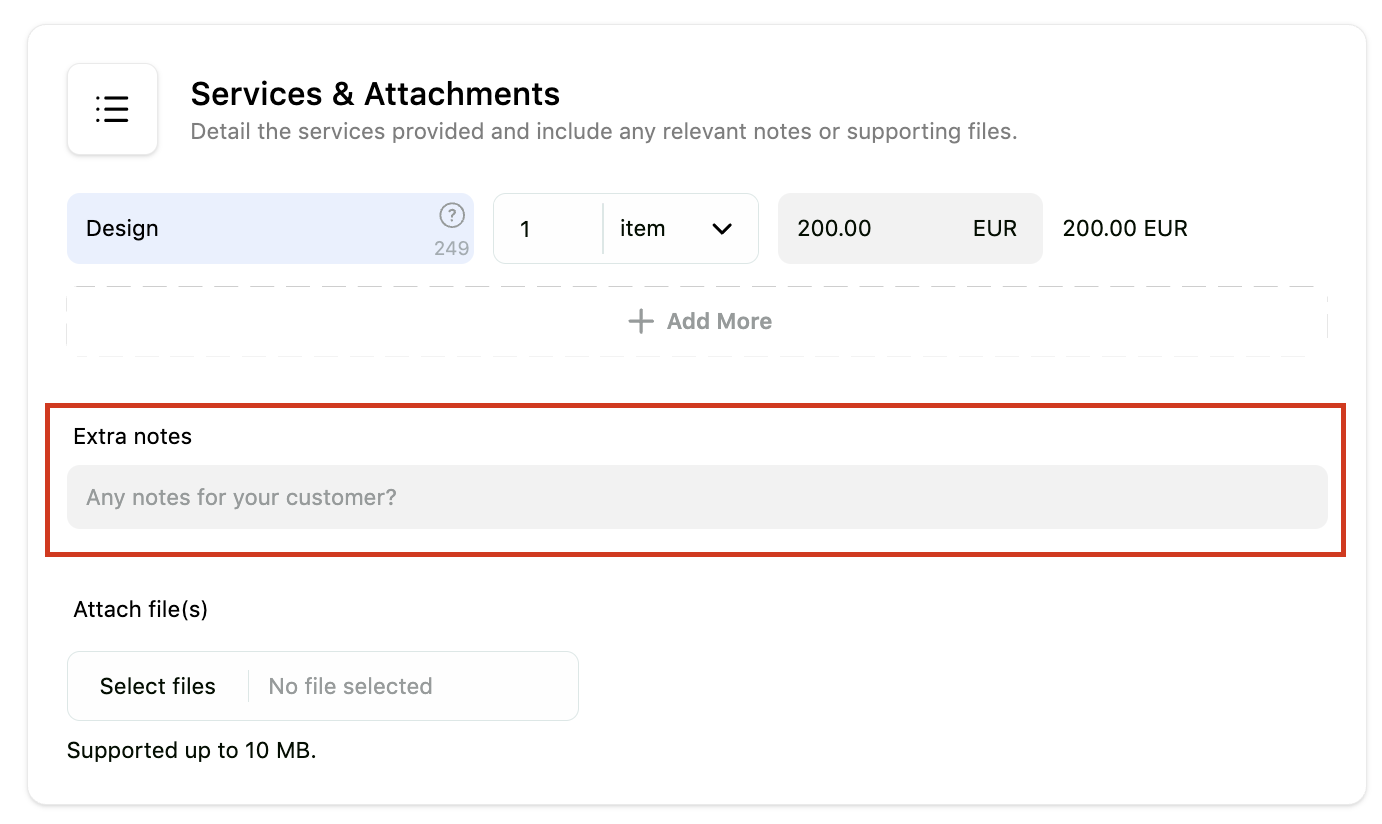Select the 'item' unit combo box text

[x=642, y=228]
